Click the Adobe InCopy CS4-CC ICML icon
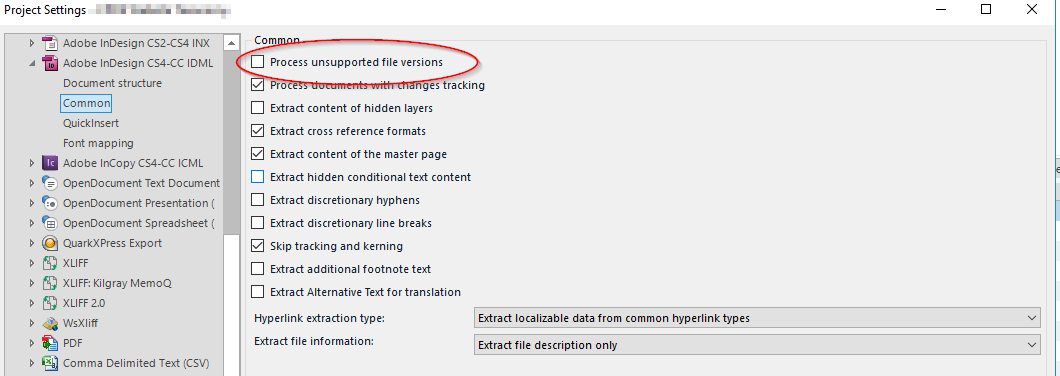The image size is (1060, 376). coord(49,163)
